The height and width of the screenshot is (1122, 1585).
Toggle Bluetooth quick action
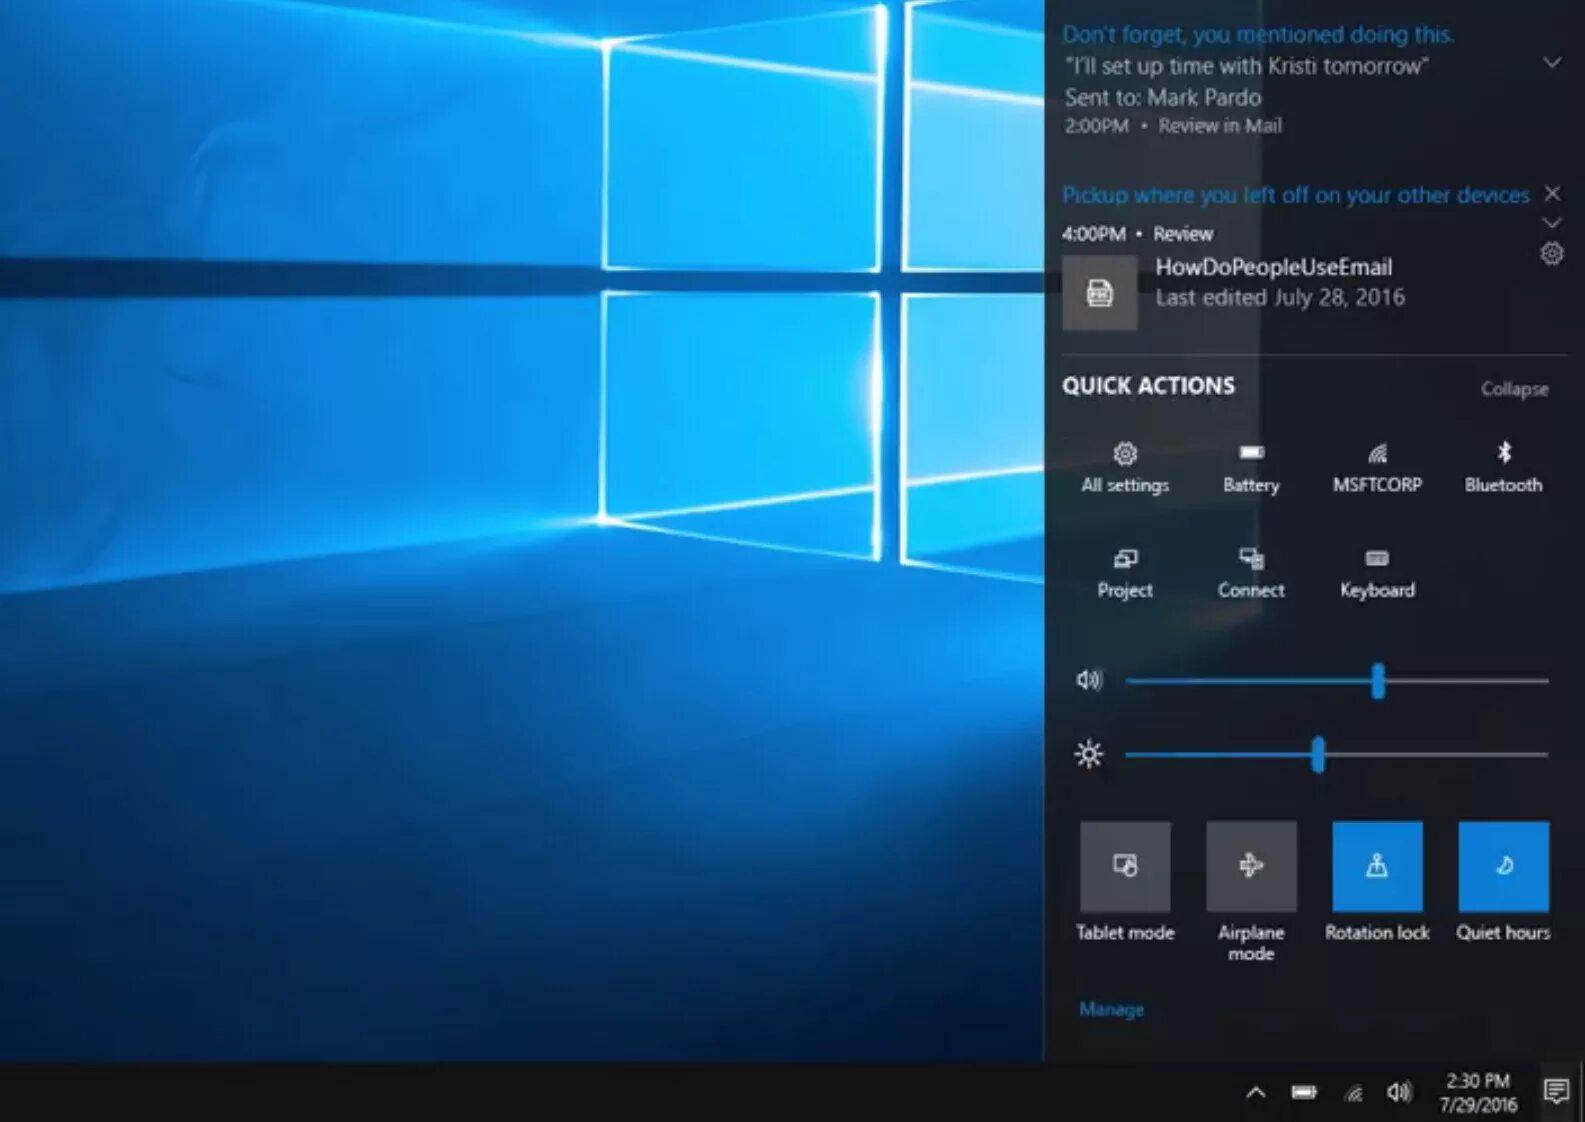click(x=1503, y=468)
